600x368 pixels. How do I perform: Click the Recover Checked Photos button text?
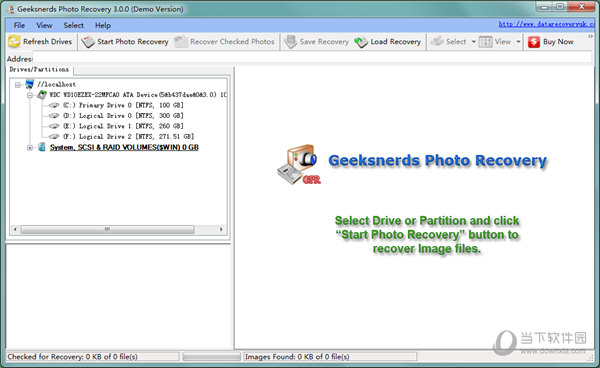point(232,42)
